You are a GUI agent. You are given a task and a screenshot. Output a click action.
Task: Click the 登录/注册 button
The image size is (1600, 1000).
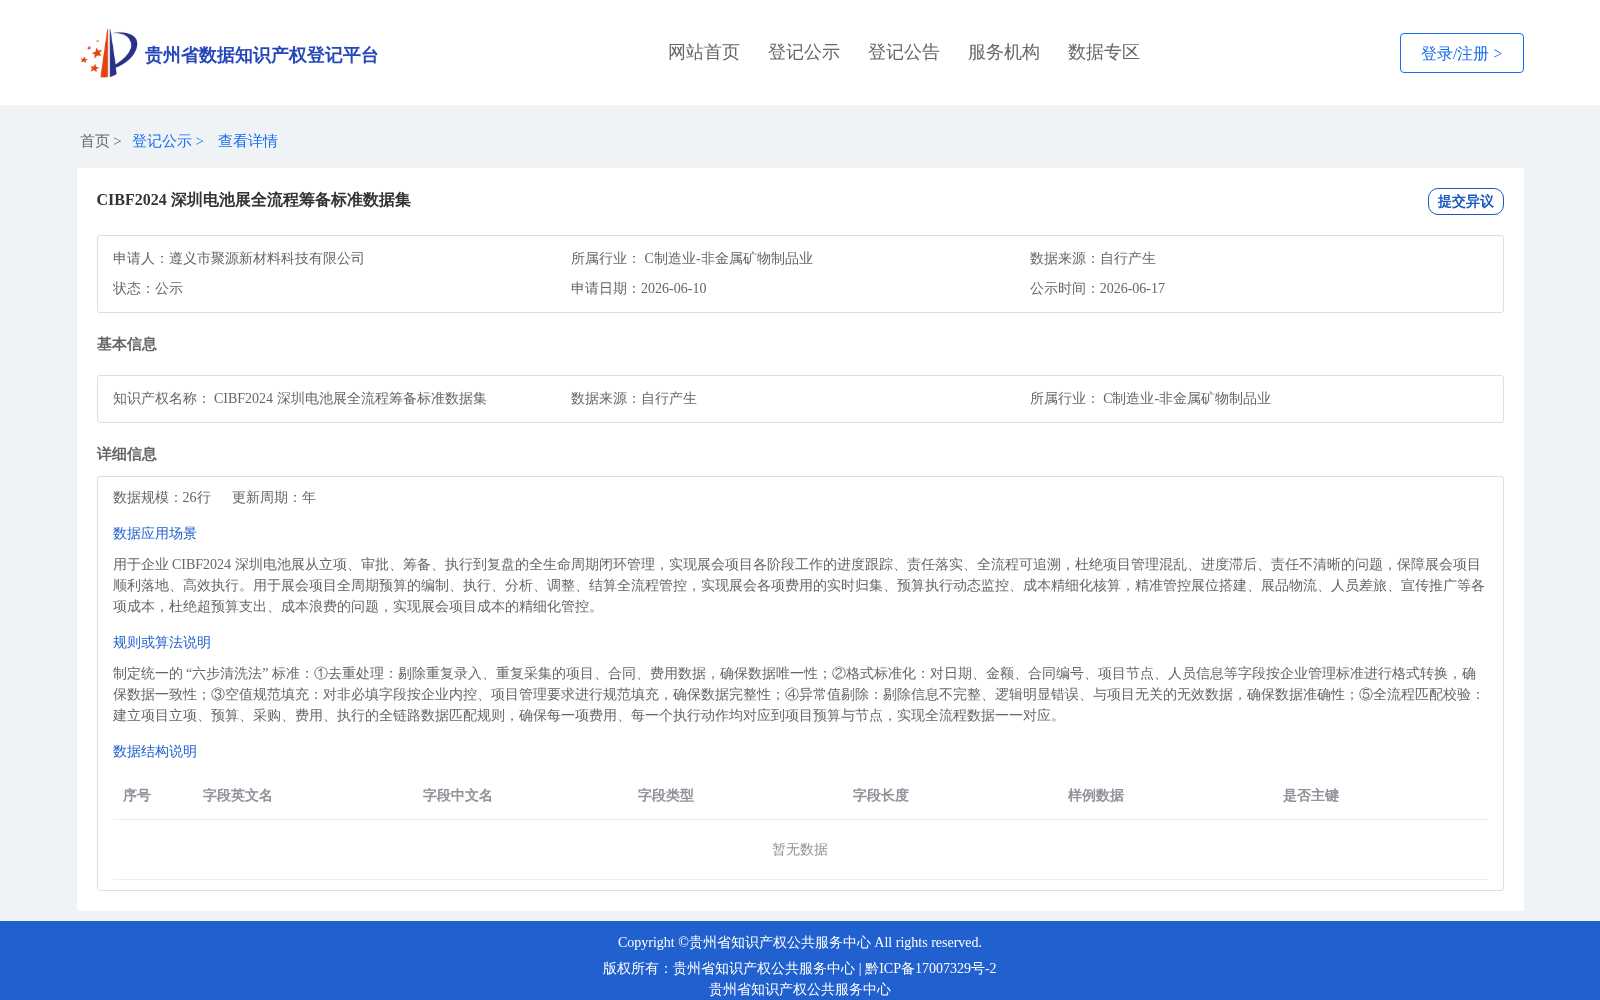tap(1461, 53)
